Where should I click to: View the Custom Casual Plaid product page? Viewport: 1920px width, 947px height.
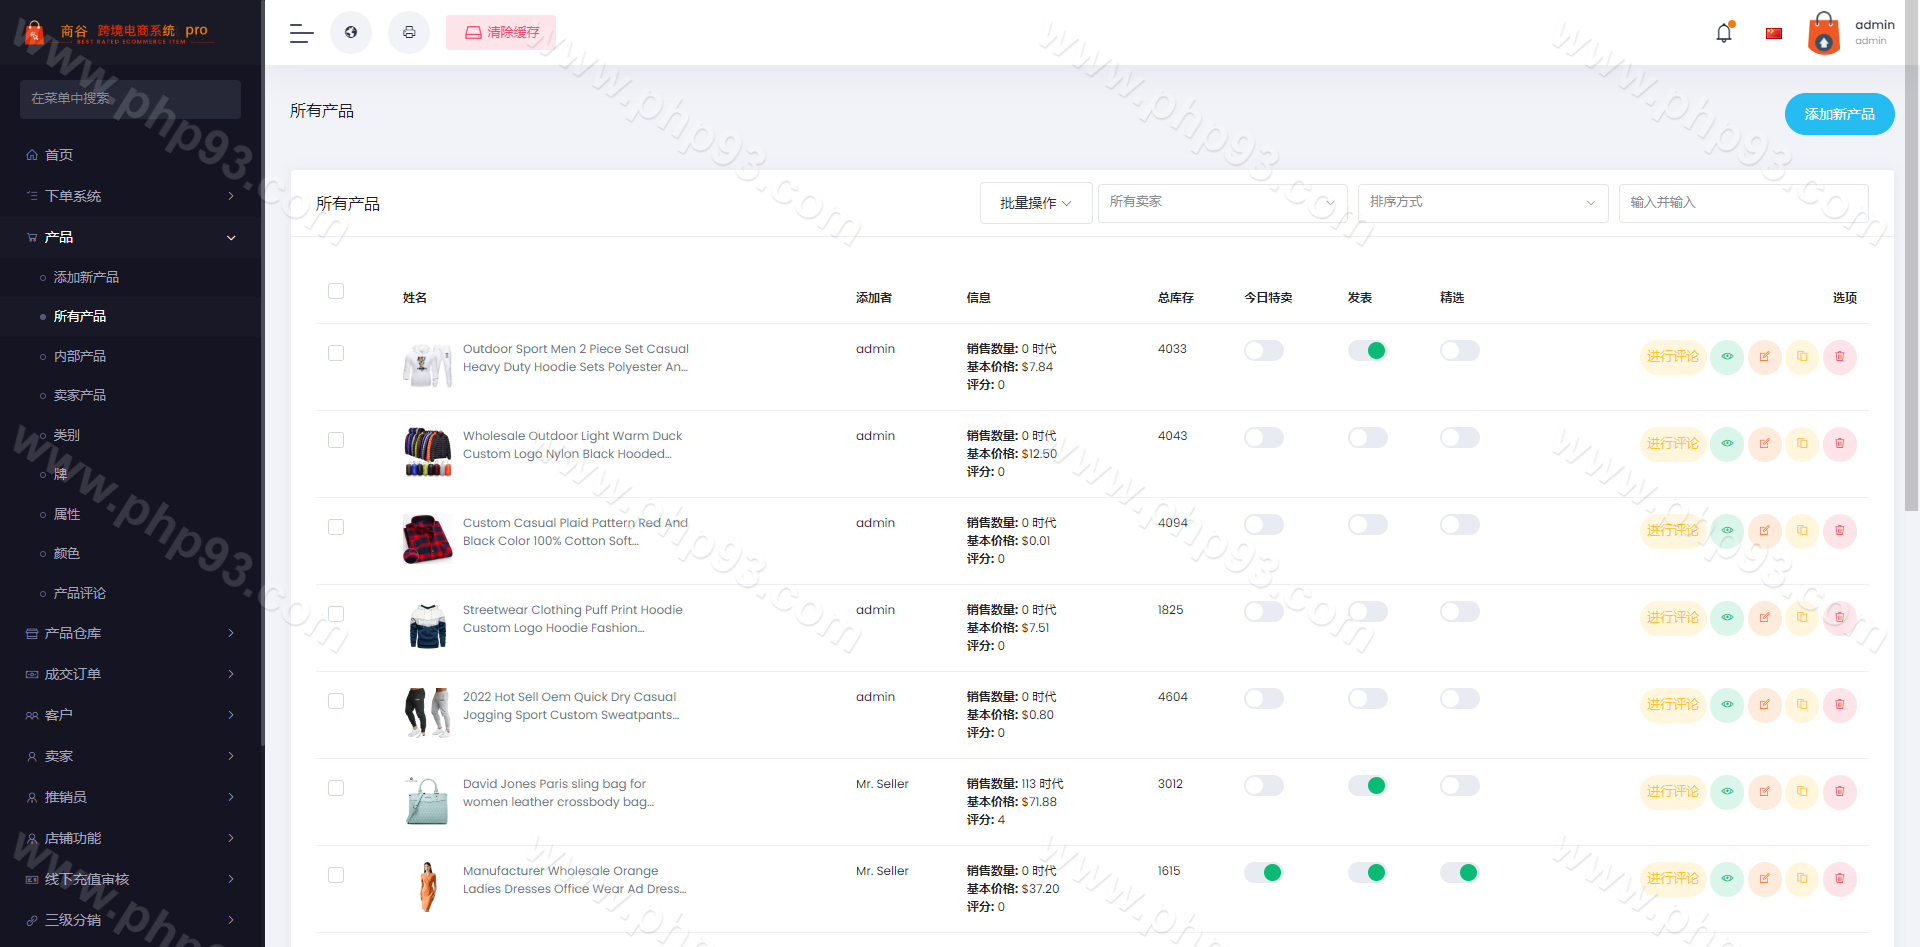click(1727, 531)
